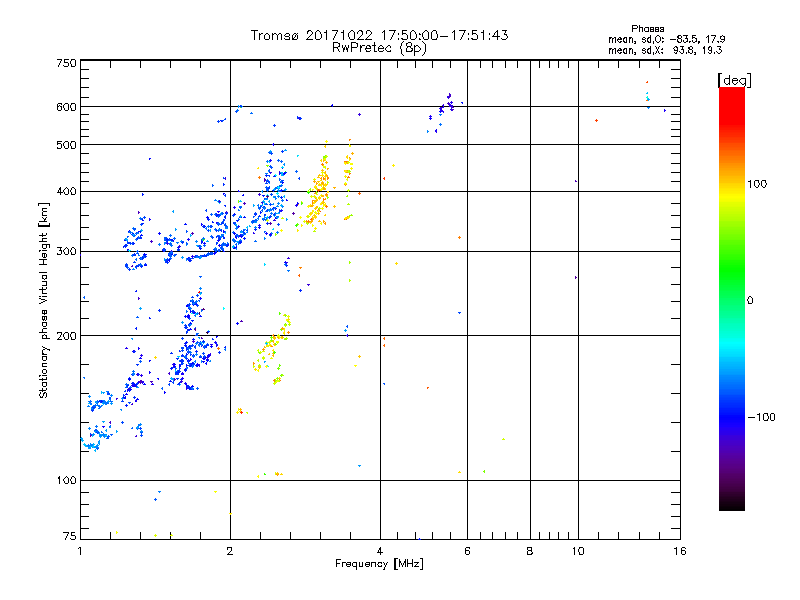Click the '[deg]' colorbar unit label
The width and height of the screenshot is (800, 600).
tap(734, 80)
